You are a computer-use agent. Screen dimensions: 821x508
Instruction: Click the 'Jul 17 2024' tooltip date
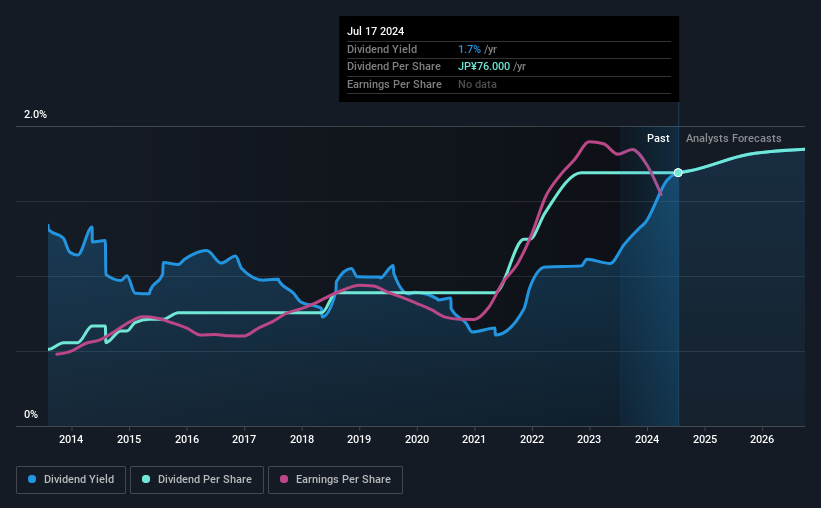[x=375, y=31]
